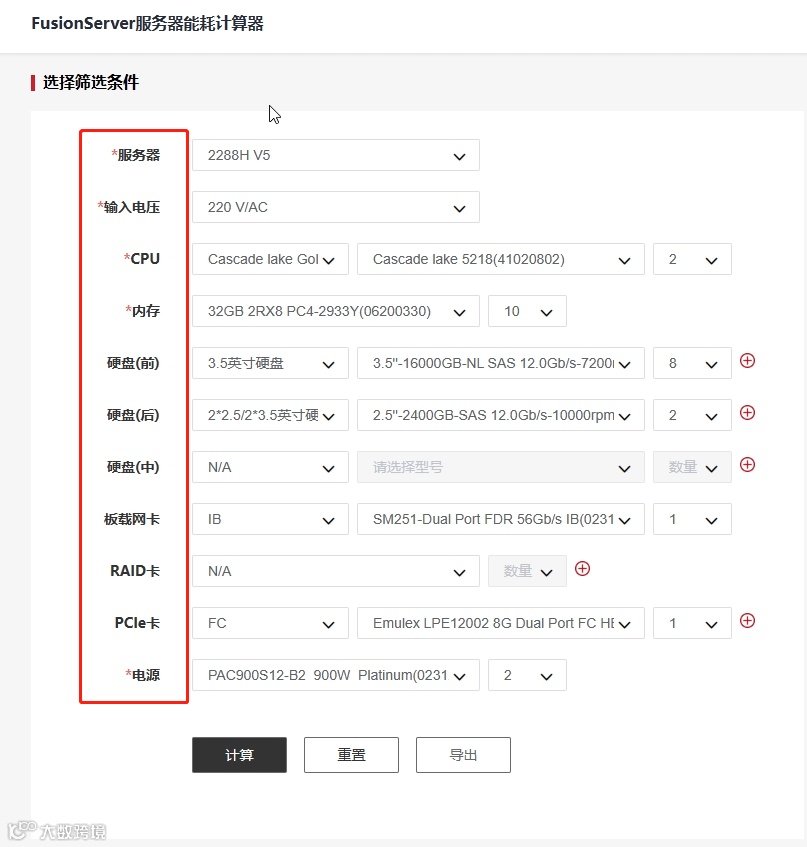This screenshot has width=807, height=847.
Task: Open PCIe card type dropdown FC
Action: (270, 623)
